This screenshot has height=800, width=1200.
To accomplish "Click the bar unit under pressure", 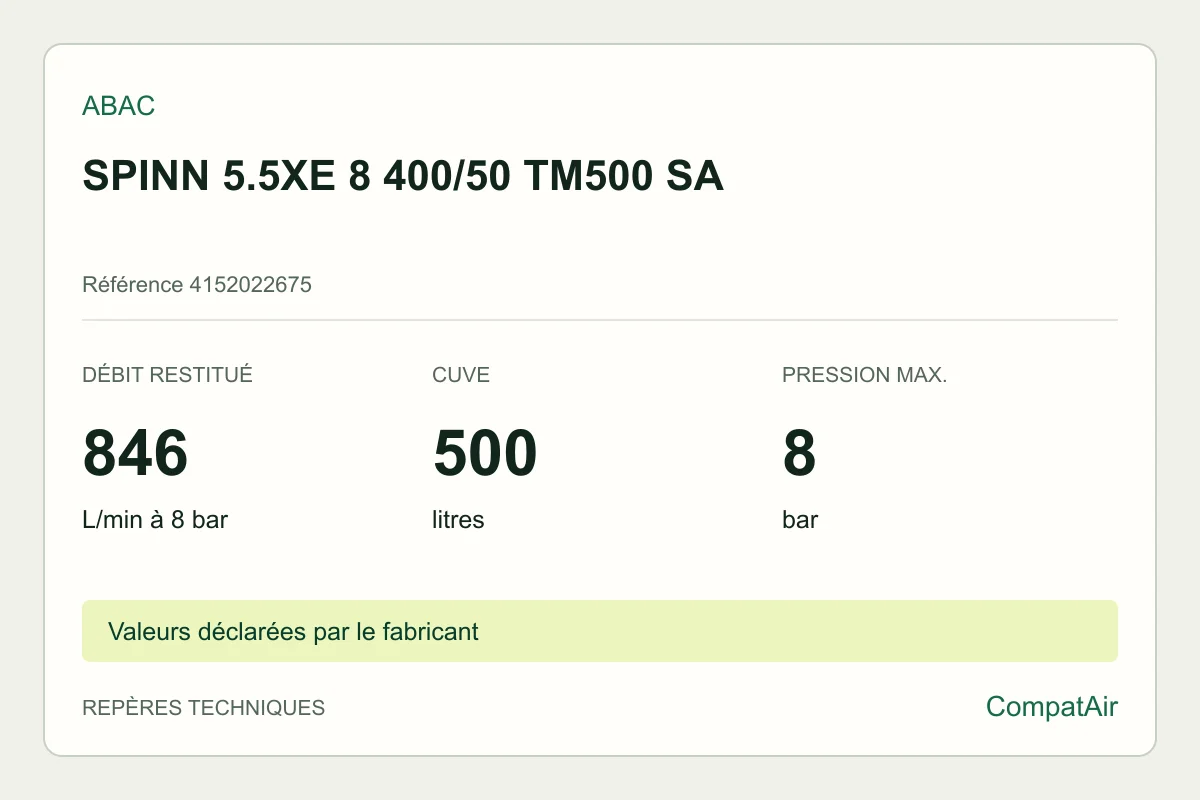I will pos(800,520).
